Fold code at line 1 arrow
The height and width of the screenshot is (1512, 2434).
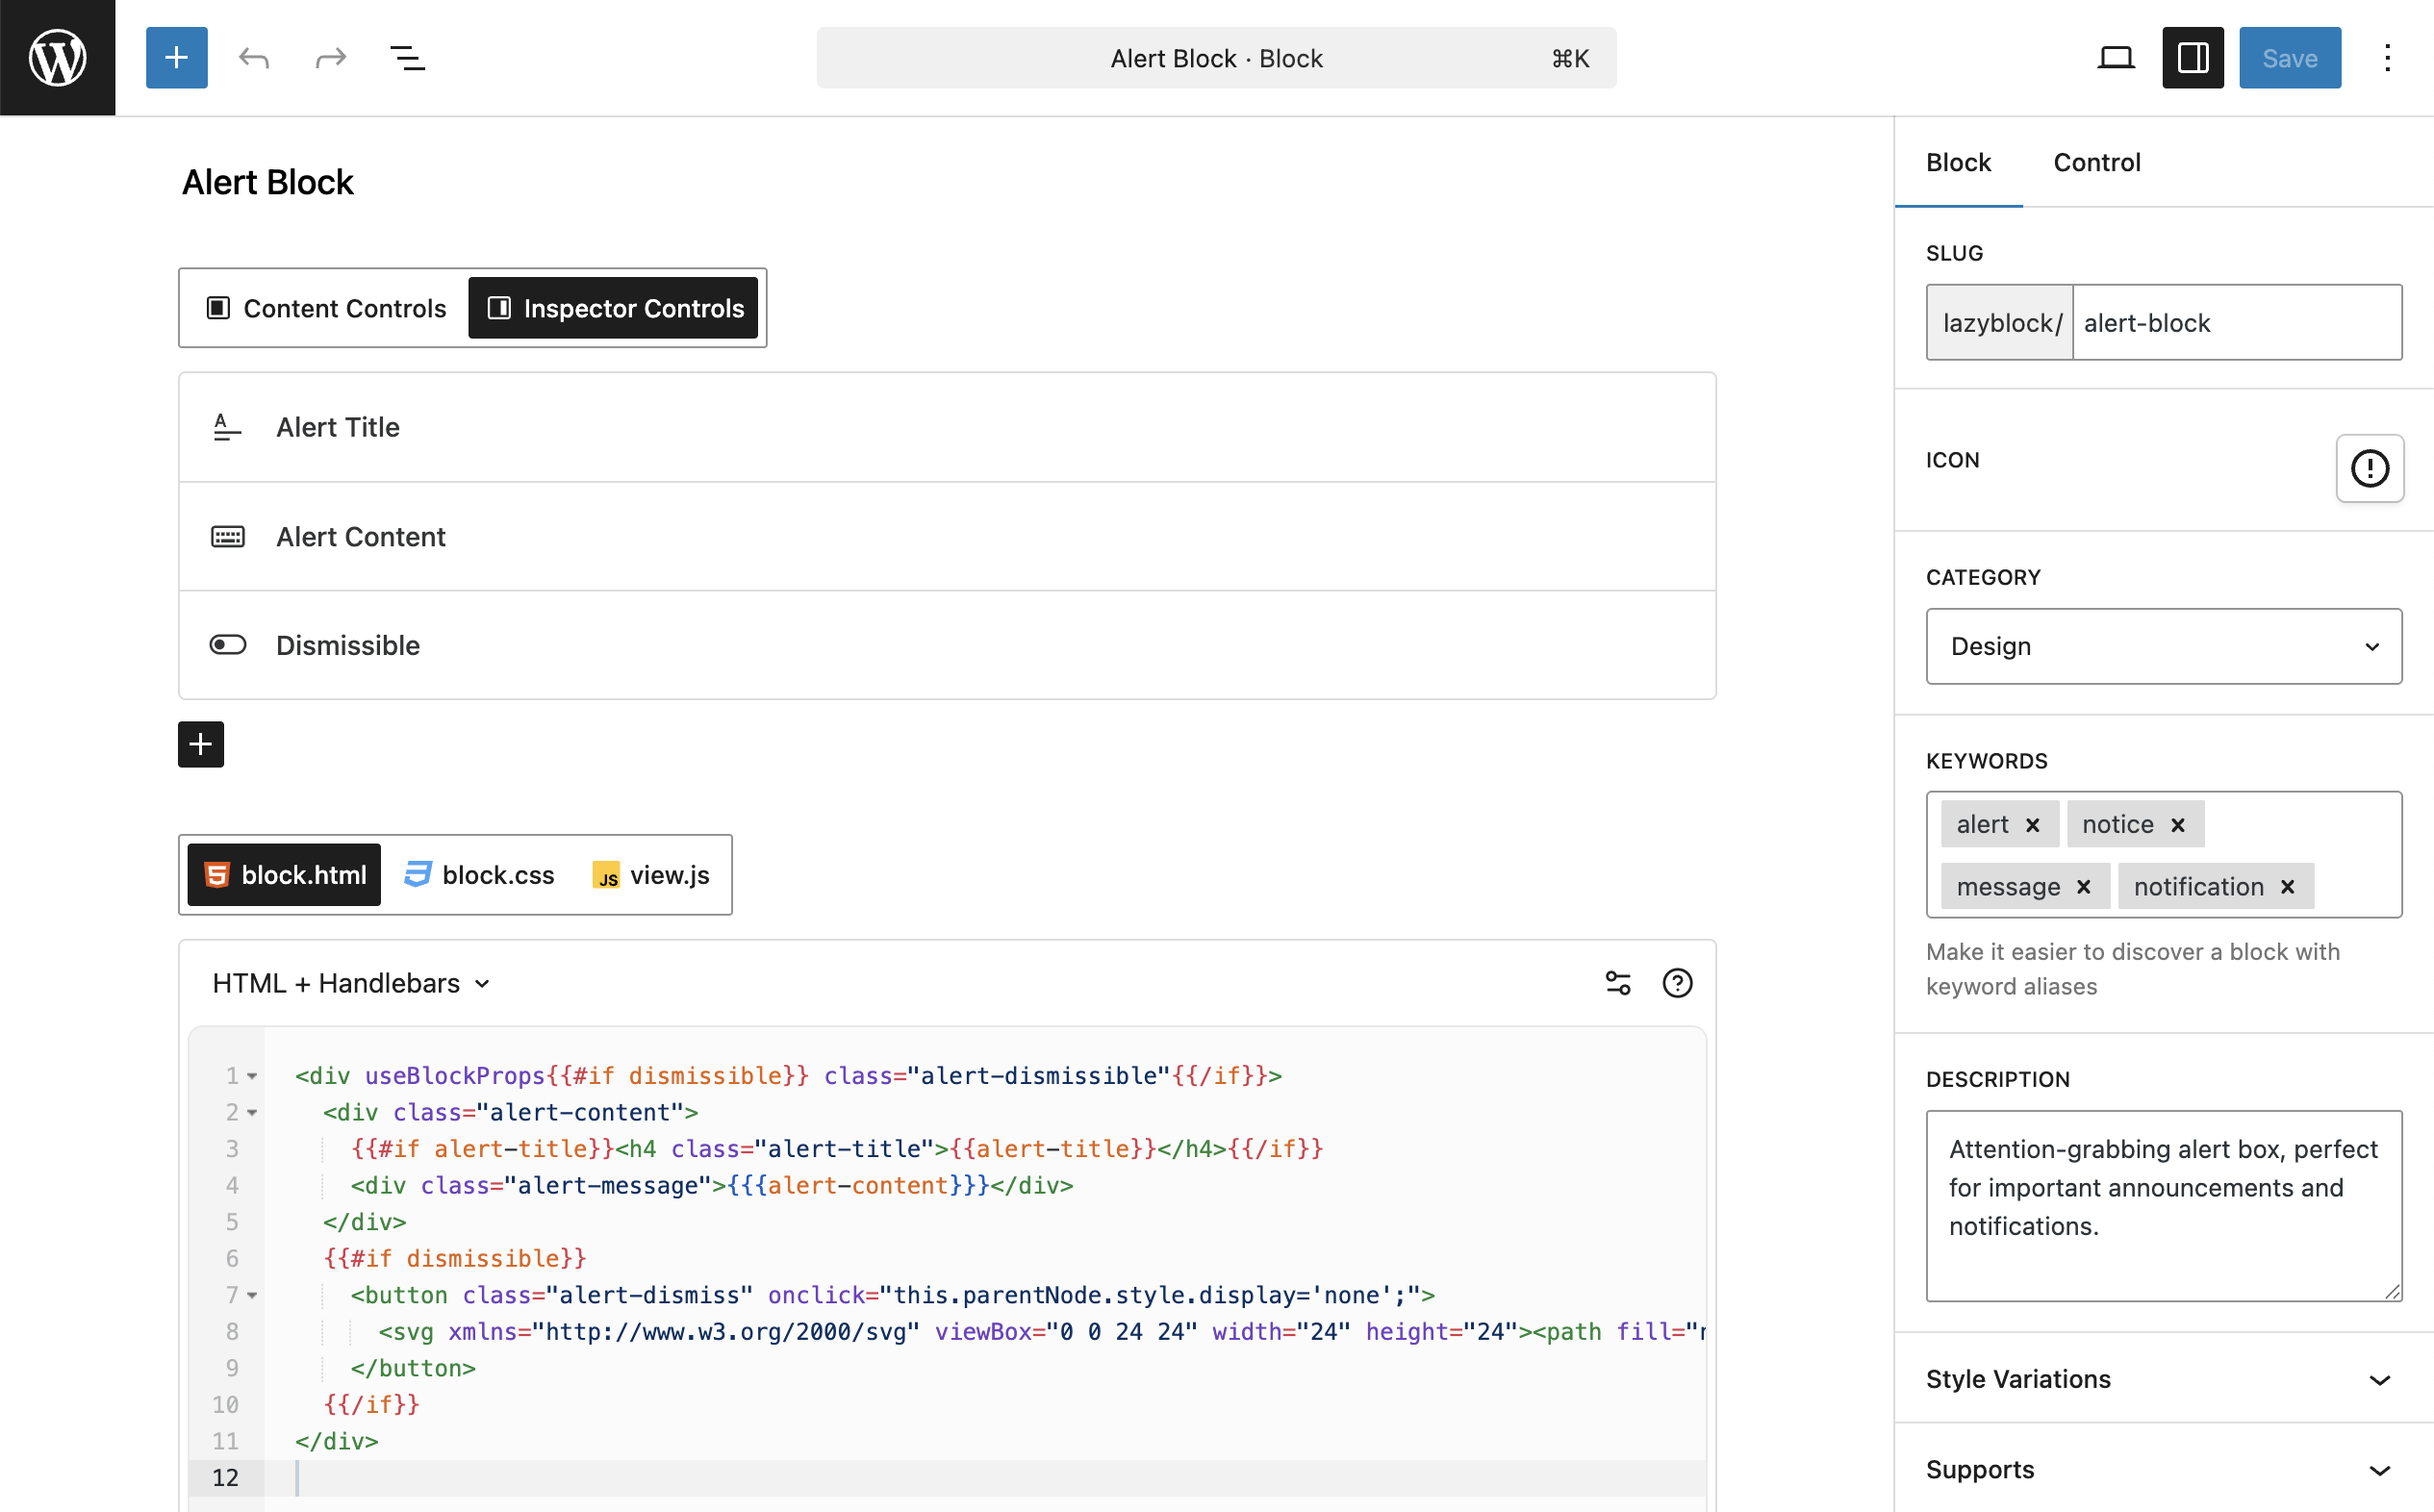252,1076
